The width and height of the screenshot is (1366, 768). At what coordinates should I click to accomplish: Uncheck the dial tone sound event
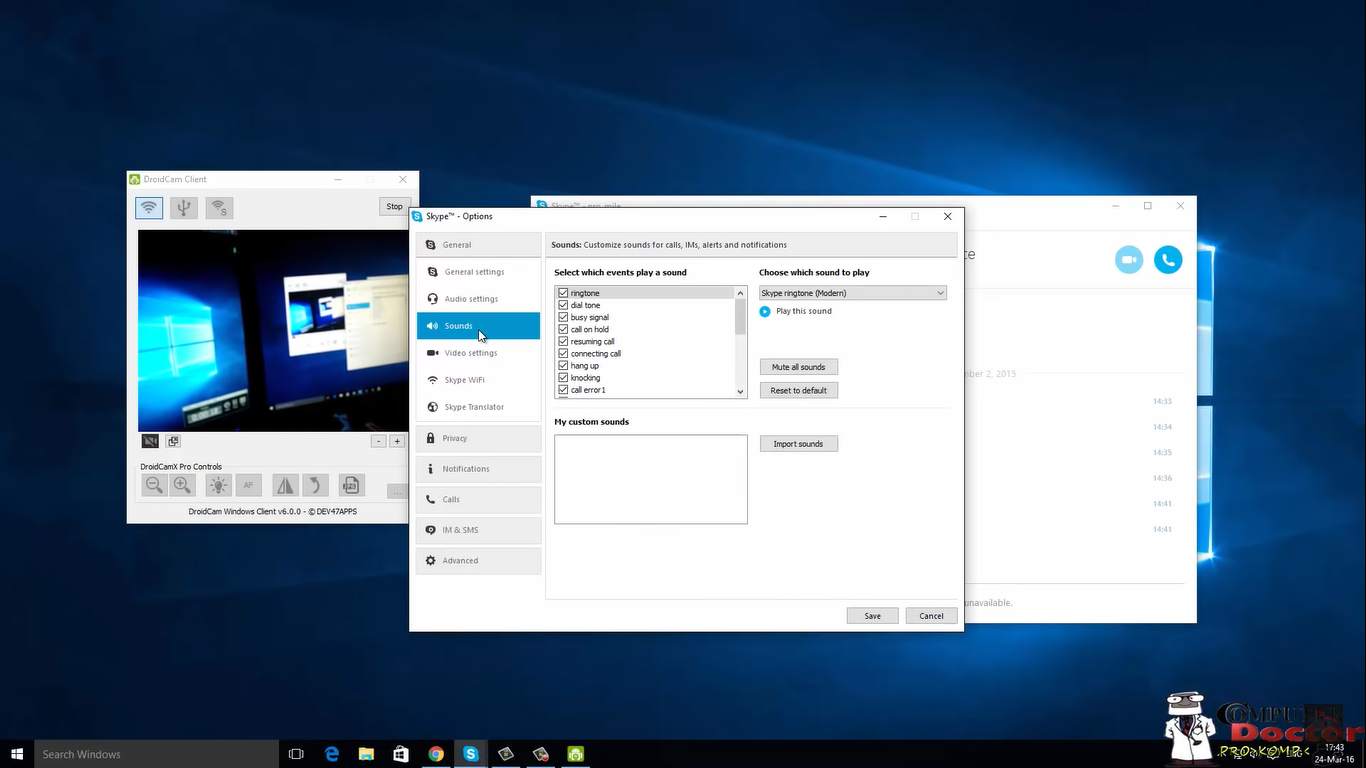click(x=563, y=305)
